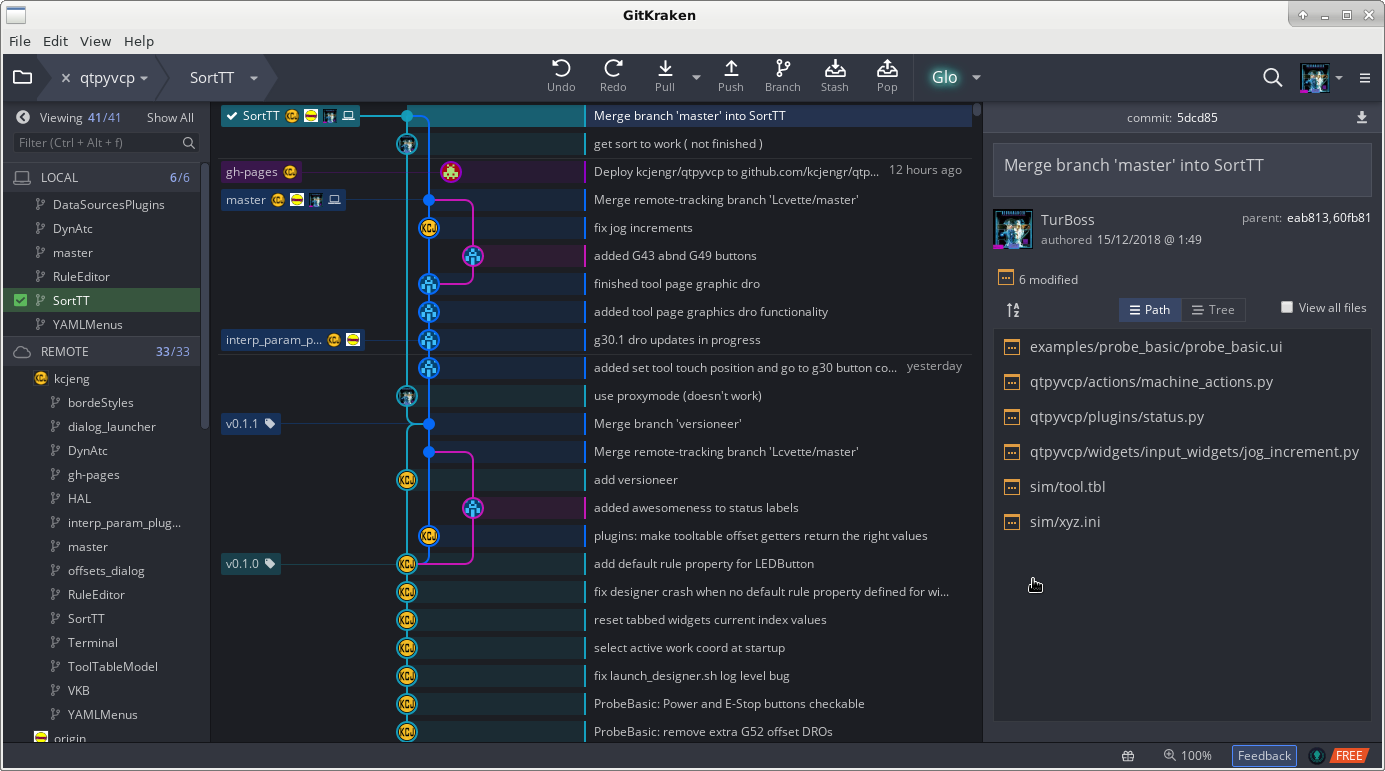Click the interp_param_p... branch label
1385x771 pixels.
coord(292,340)
